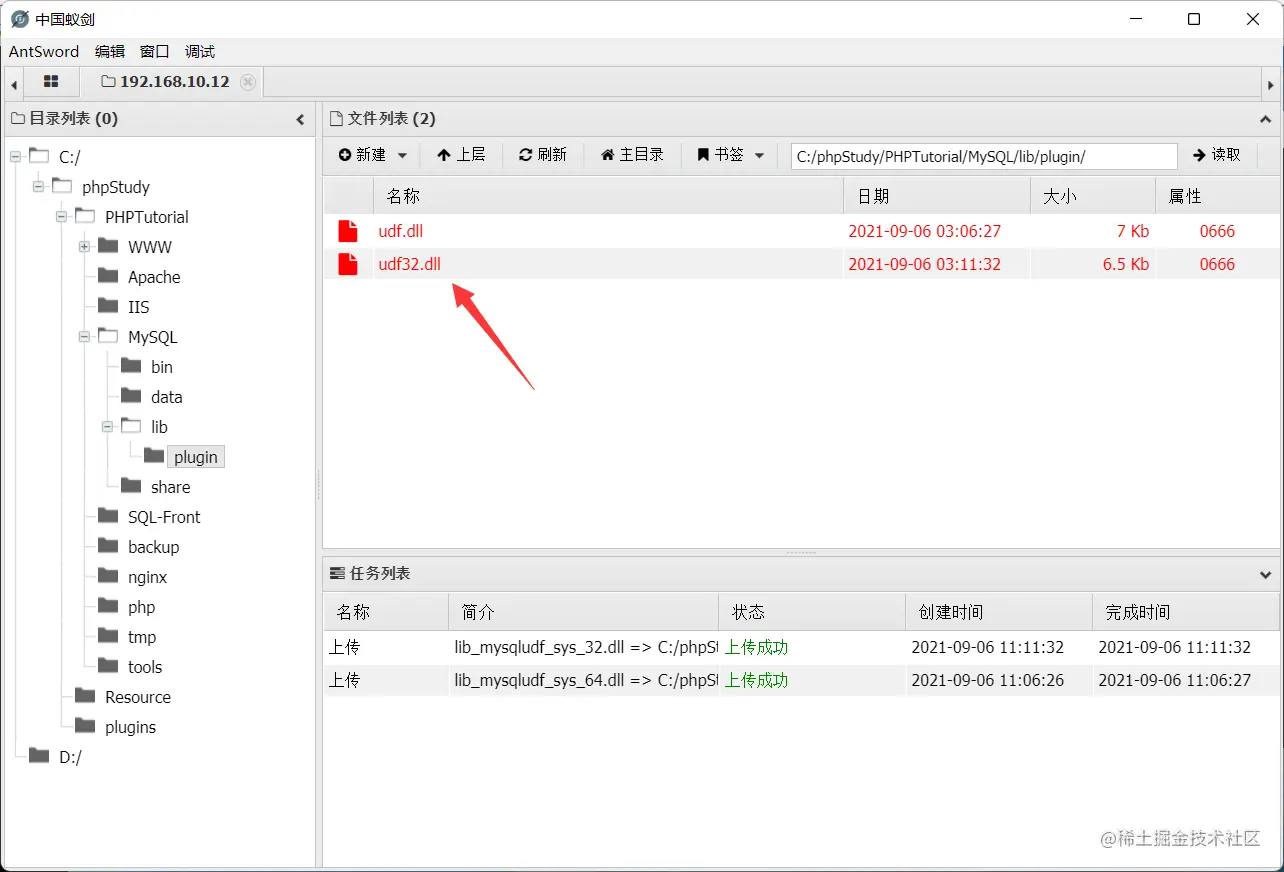Open the AntSword menu
Screen dimensions: 1284x872
(44, 51)
